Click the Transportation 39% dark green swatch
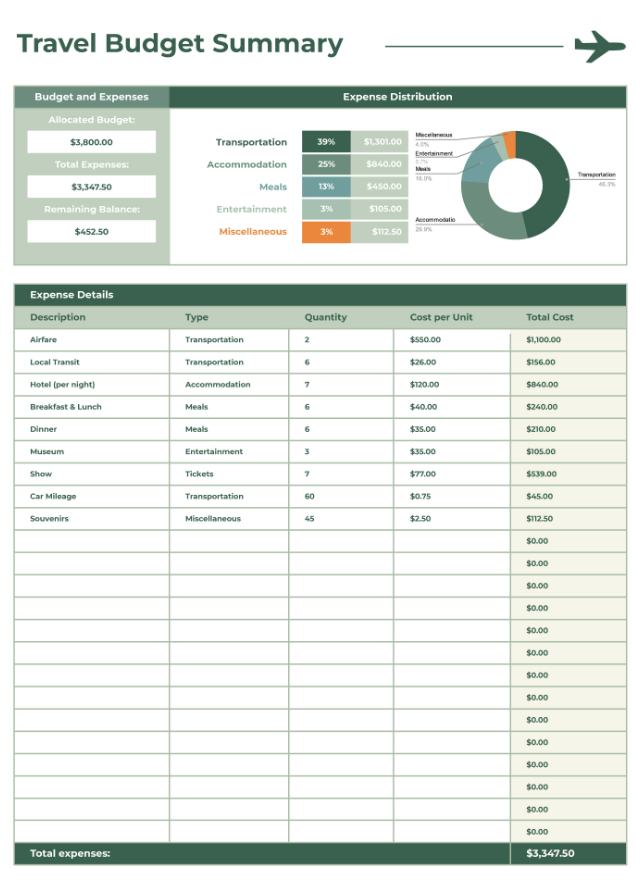Screen dimensions: 636x887 (326, 141)
